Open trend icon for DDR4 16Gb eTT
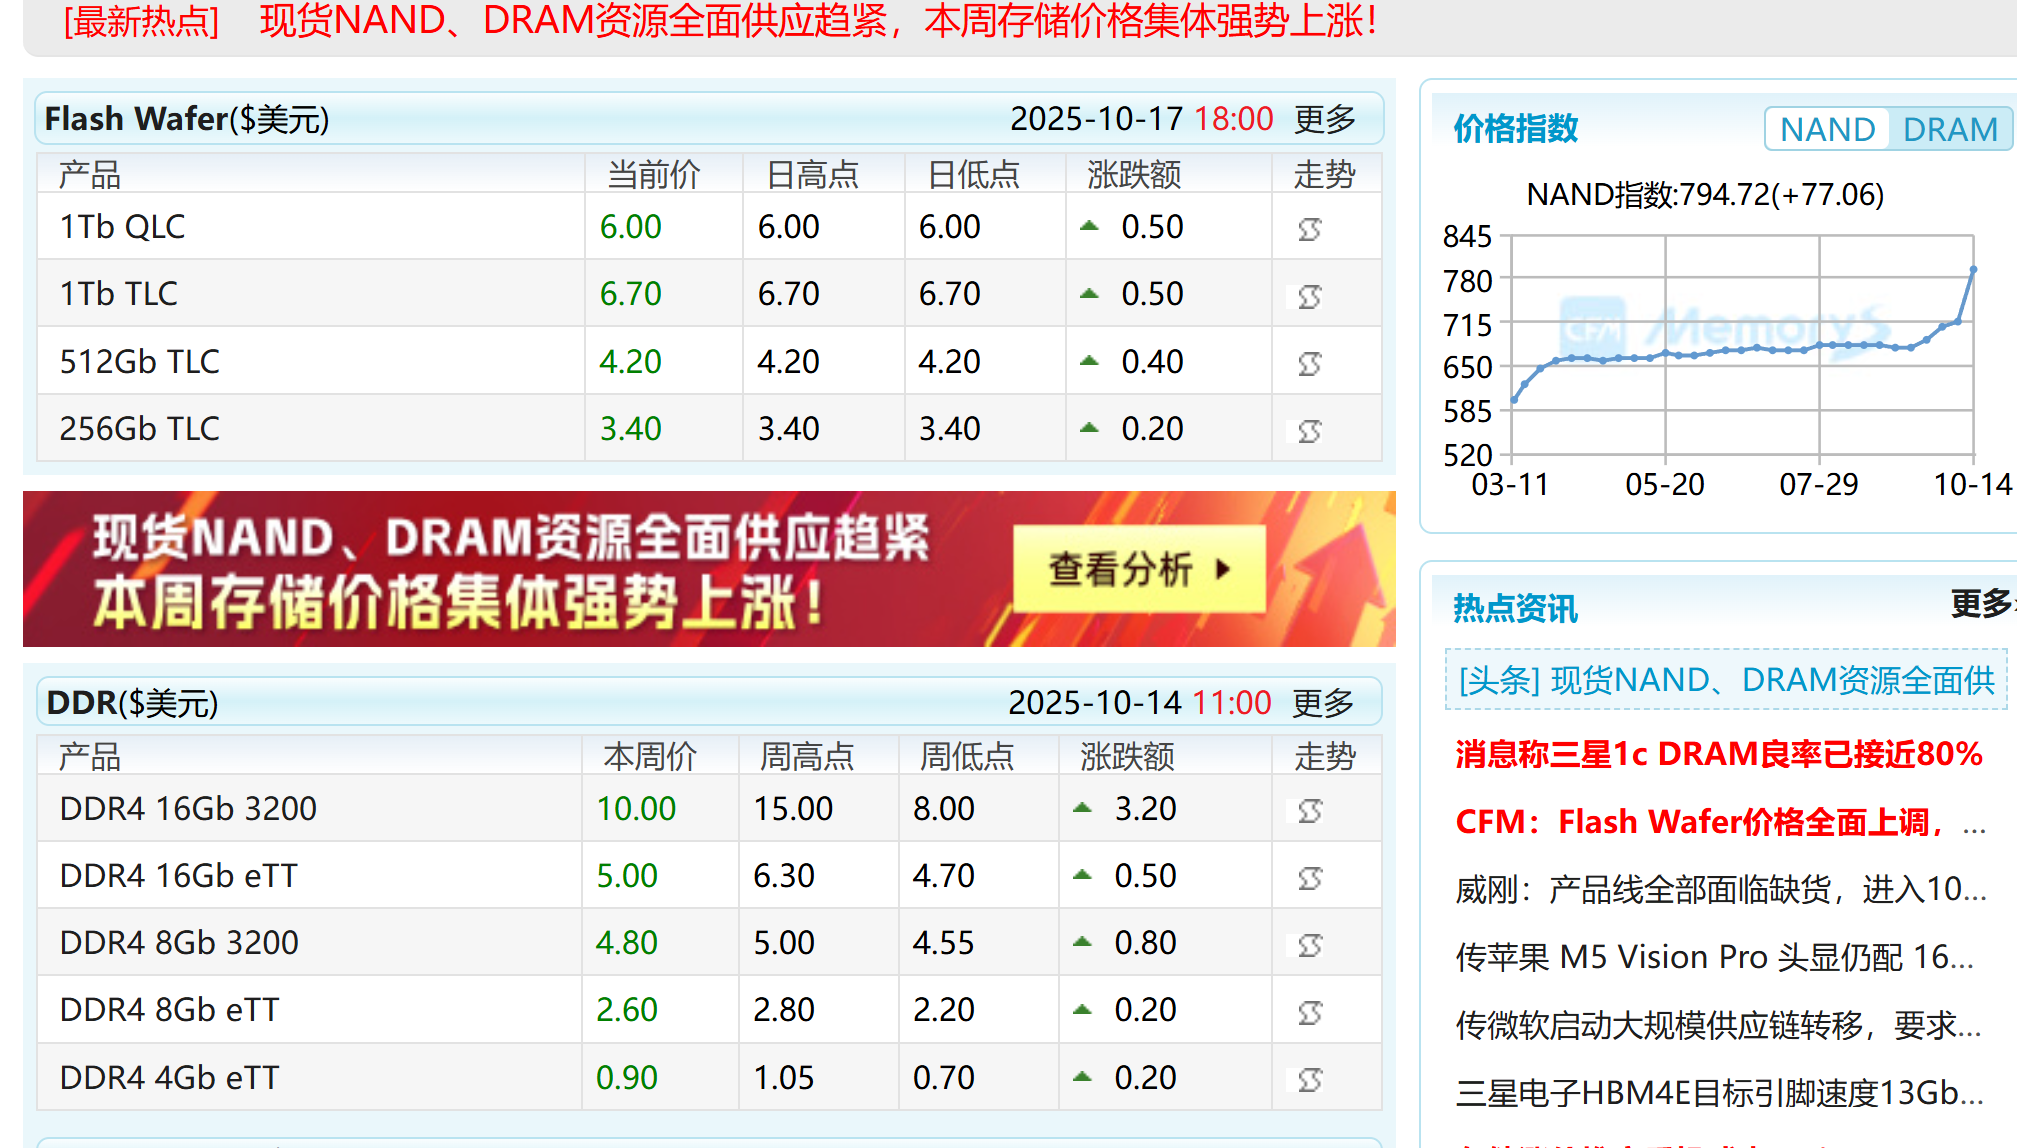The width and height of the screenshot is (2017, 1148). [x=1309, y=878]
